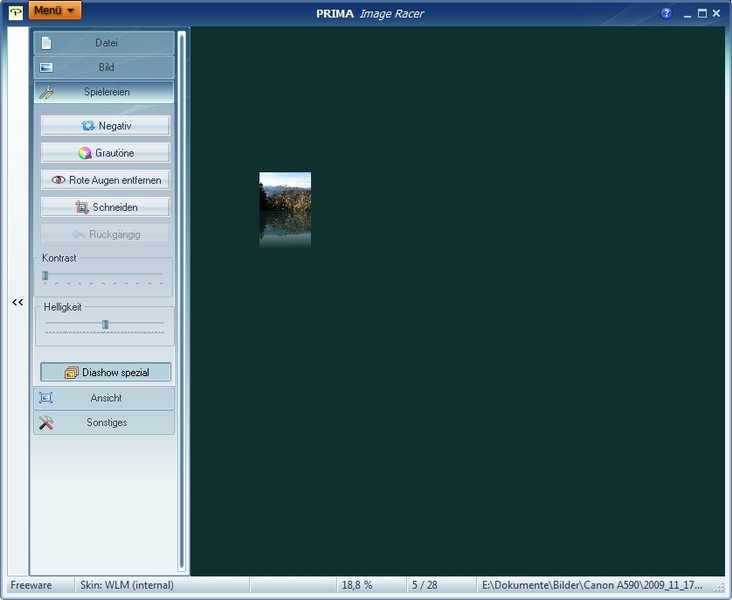Click the red eye icon
Image resolution: width=732 pixels, height=600 pixels.
pyautogui.click(x=58, y=180)
